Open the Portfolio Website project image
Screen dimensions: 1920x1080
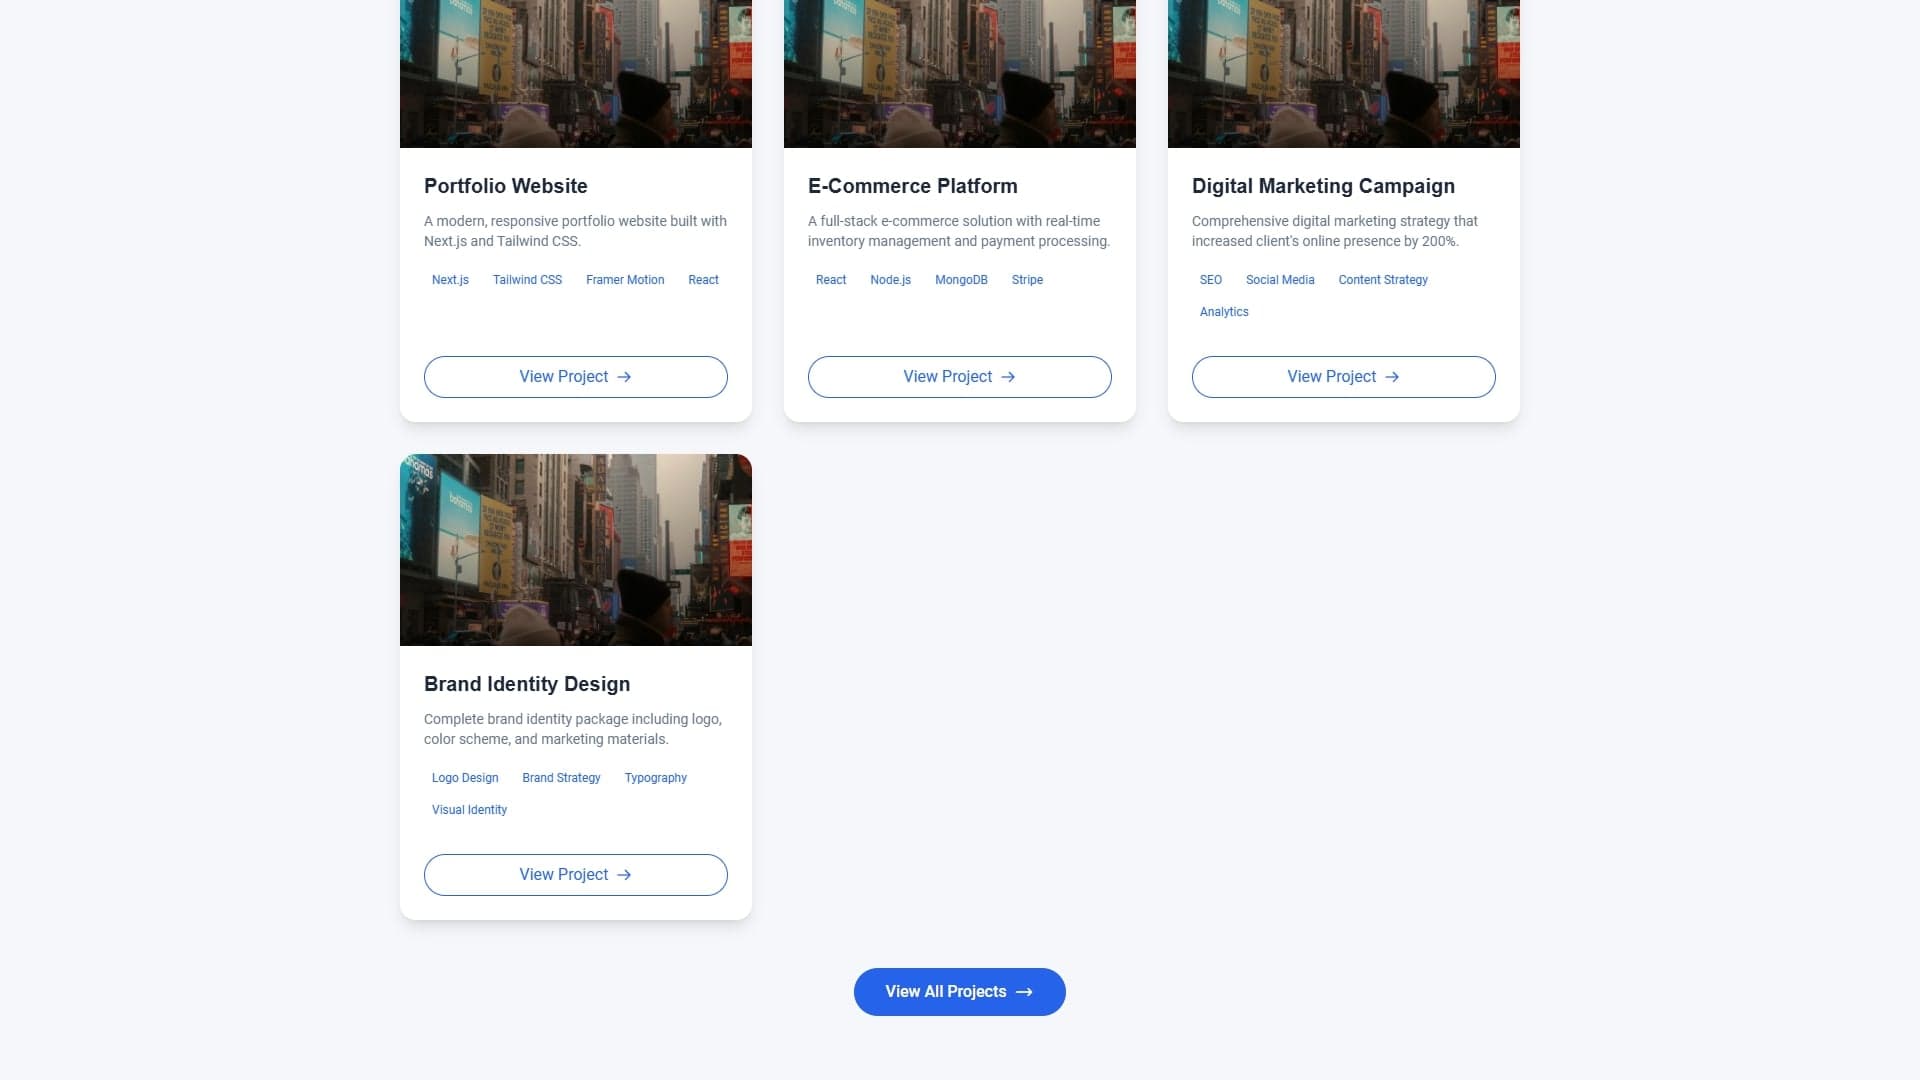[x=576, y=74]
